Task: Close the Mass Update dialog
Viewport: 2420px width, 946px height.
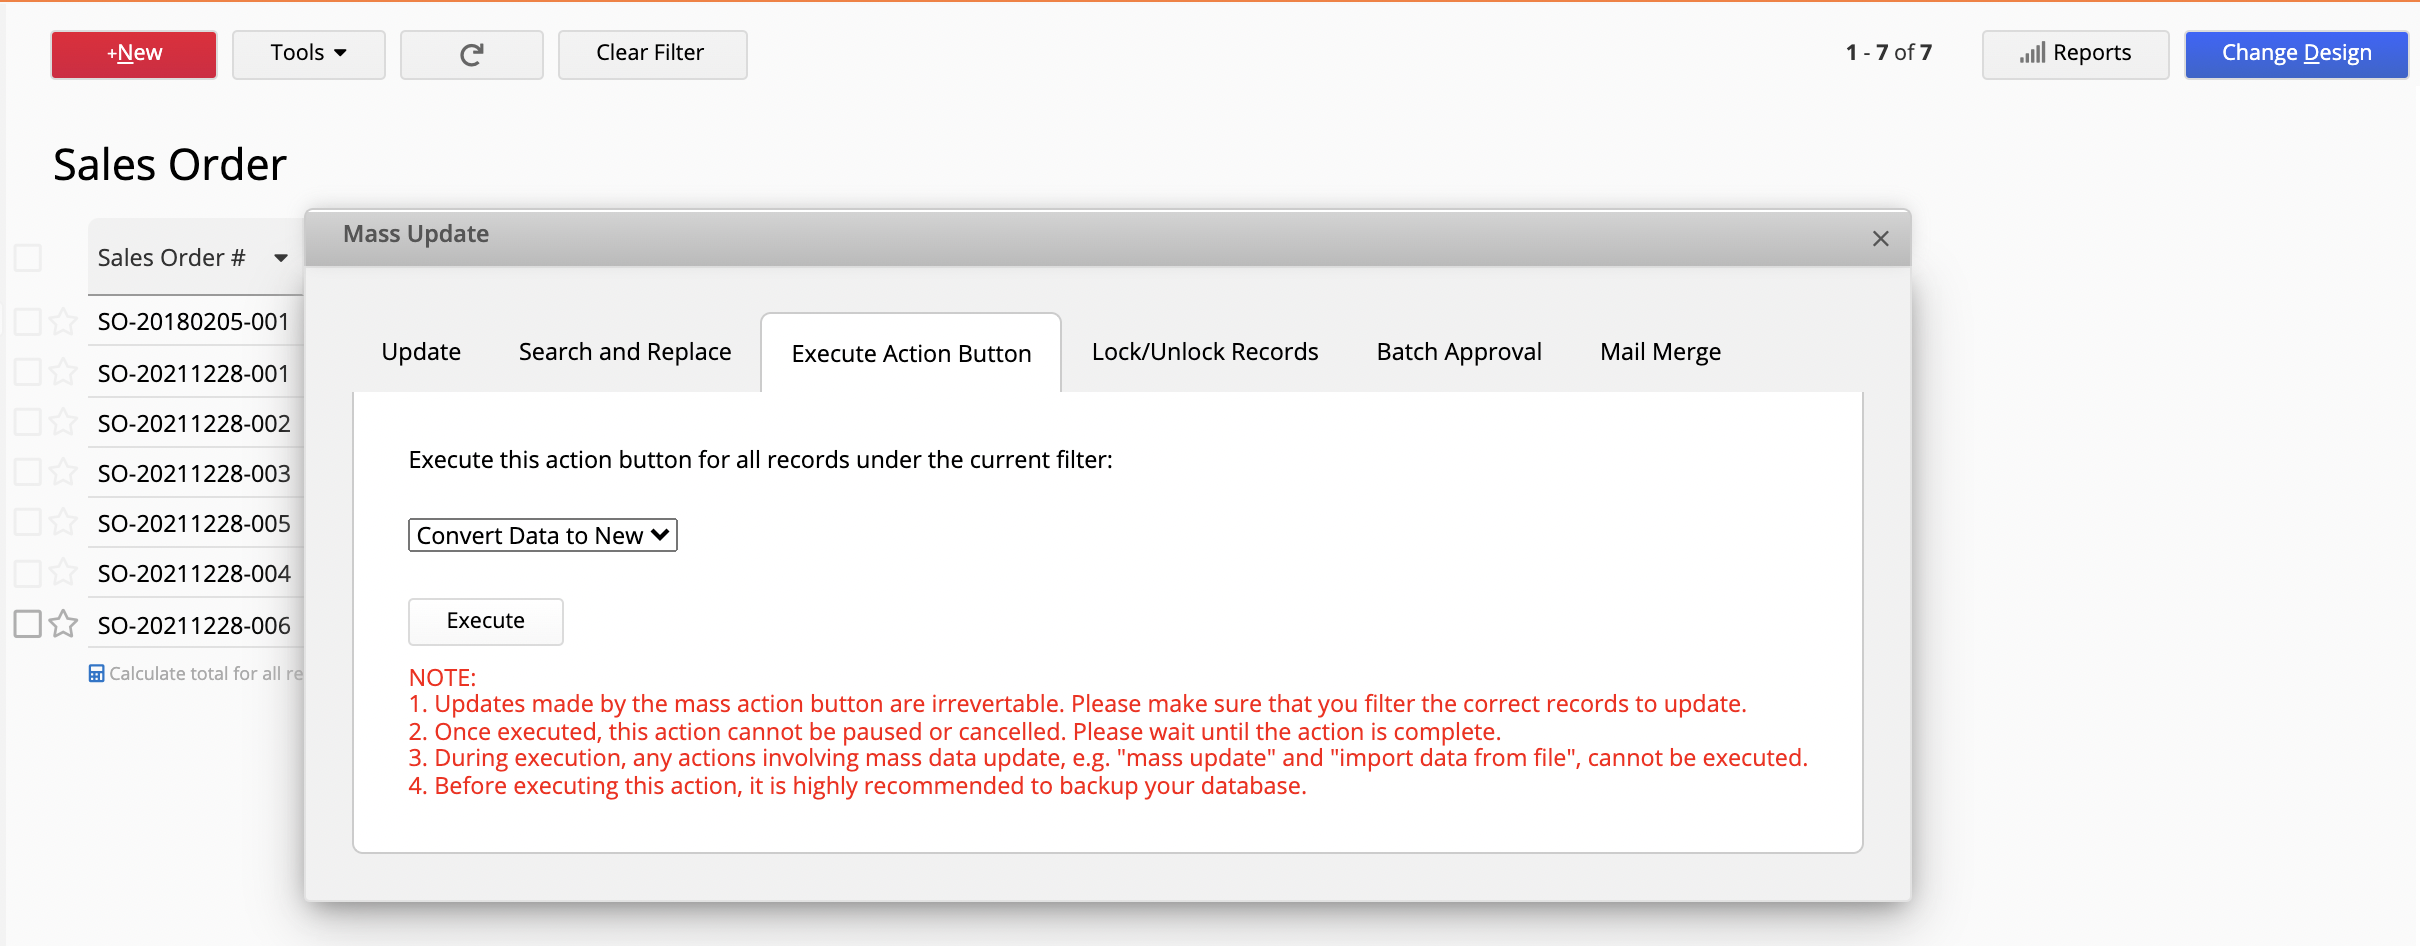Action: click(x=1880, y=238)
